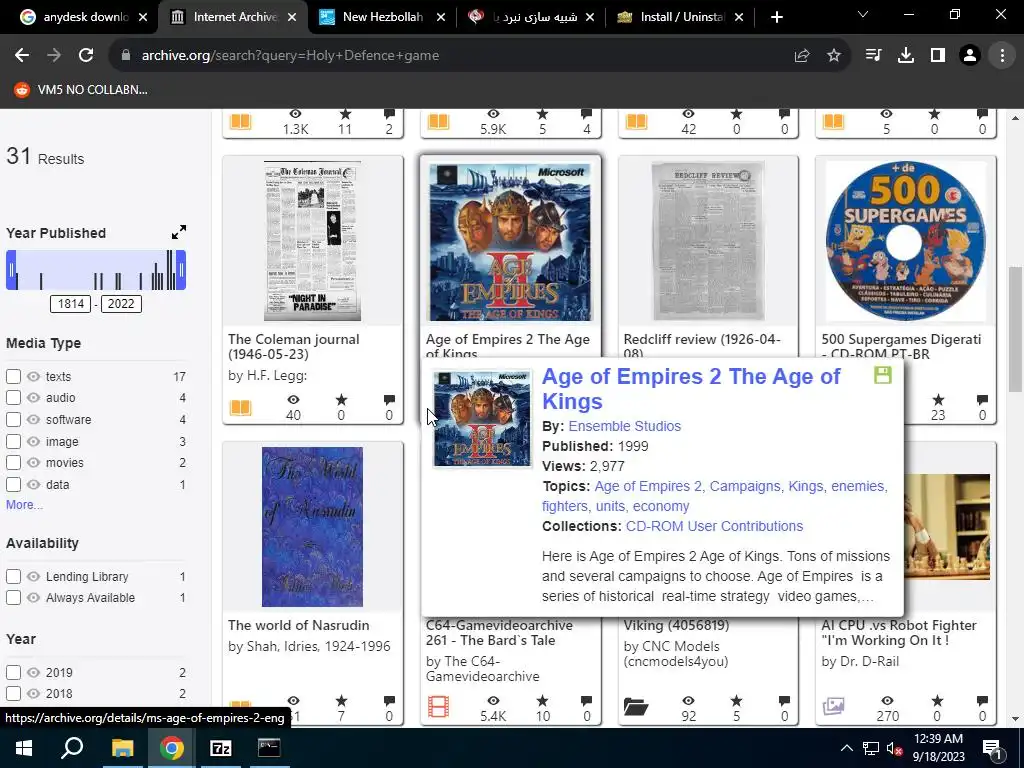The image size is (1024, 768).
Task: Check the 2019 year checkbox
Action: pyautogui.click(x=13, y=672)
